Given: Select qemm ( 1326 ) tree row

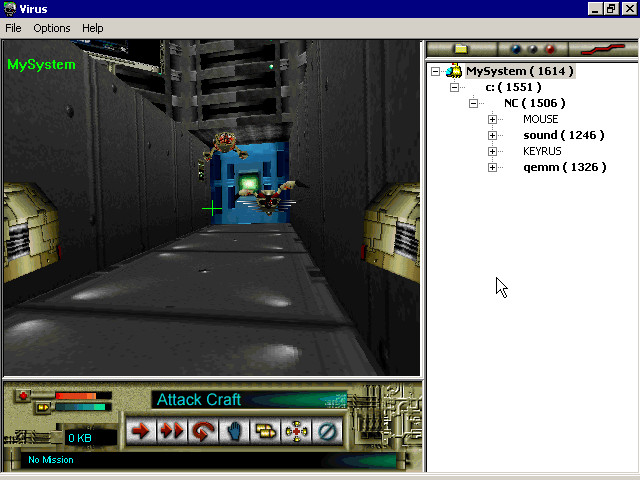Looking at the screenshot, I should click(x=565, y=167).
